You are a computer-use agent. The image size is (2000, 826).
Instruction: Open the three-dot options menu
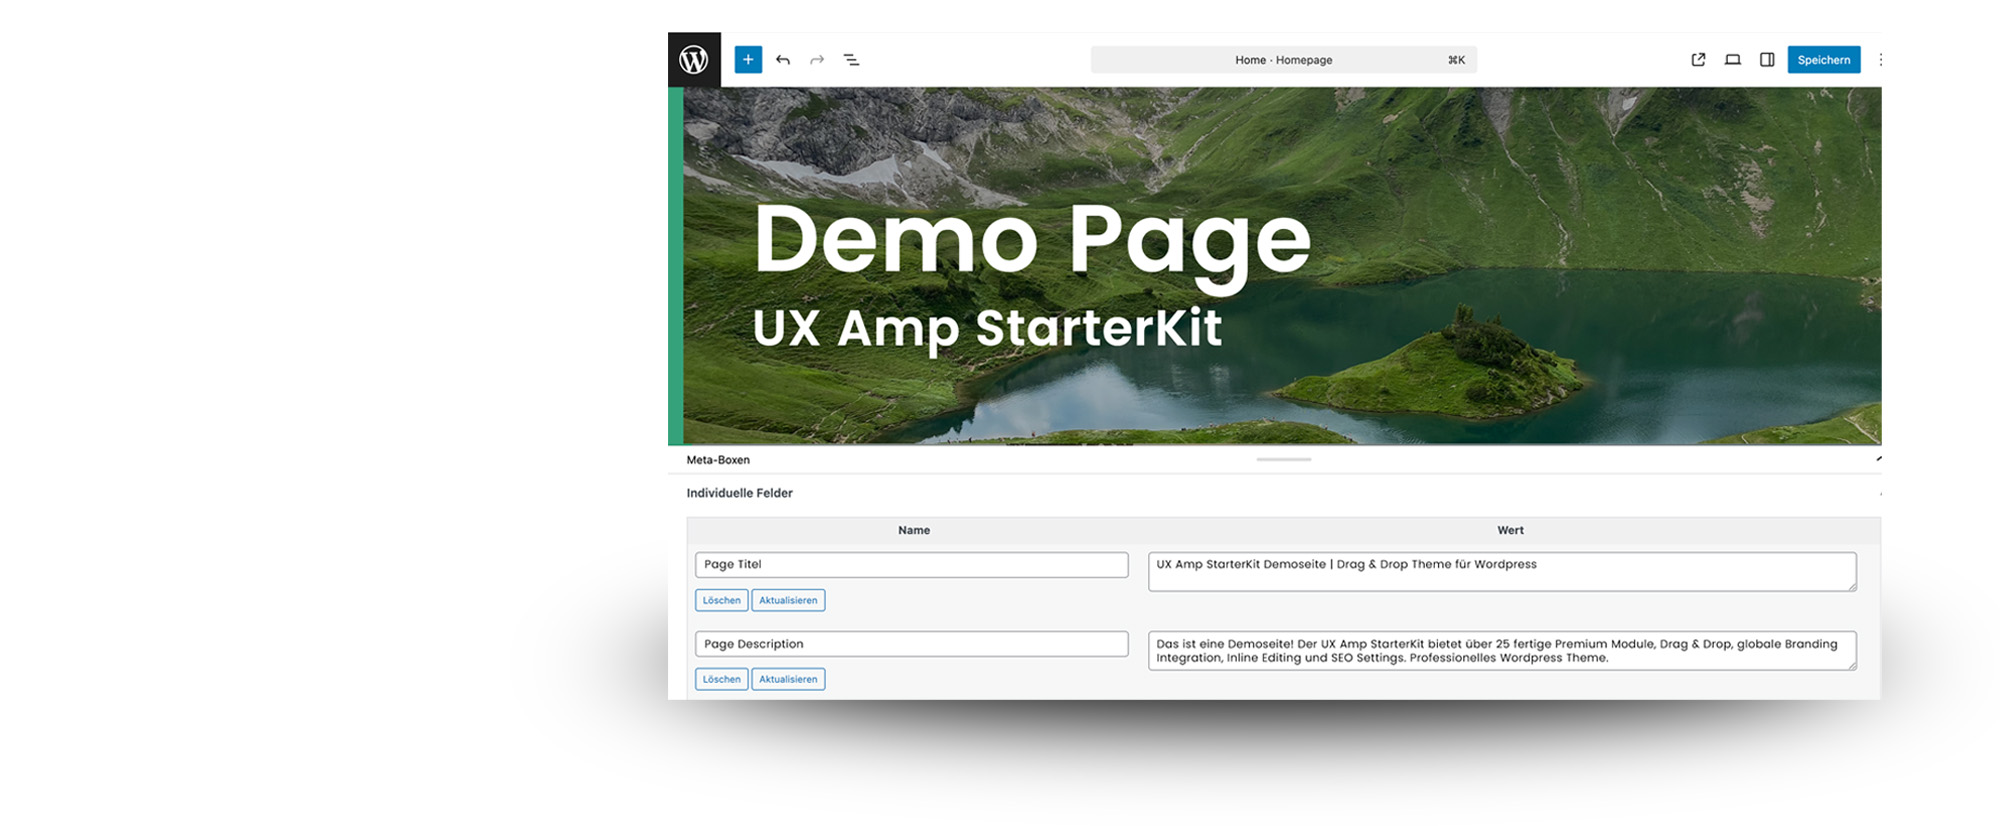tap(1880, 60)
